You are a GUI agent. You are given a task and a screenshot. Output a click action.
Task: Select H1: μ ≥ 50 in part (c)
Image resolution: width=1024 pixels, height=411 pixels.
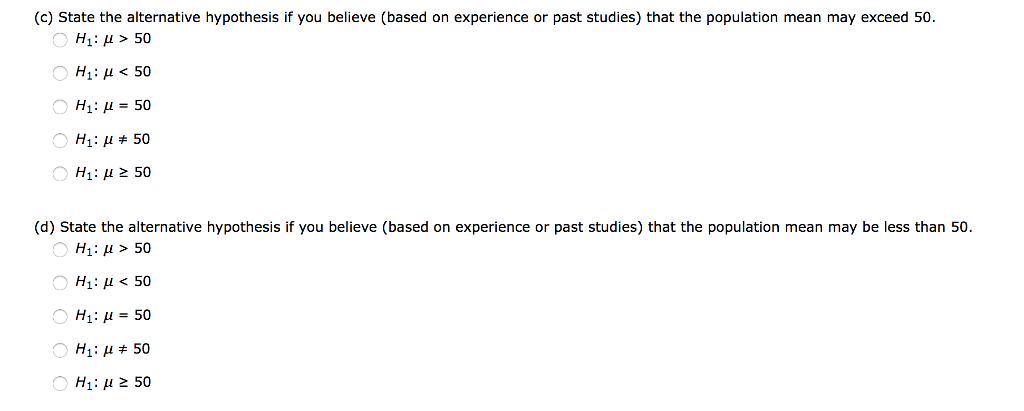60,174
